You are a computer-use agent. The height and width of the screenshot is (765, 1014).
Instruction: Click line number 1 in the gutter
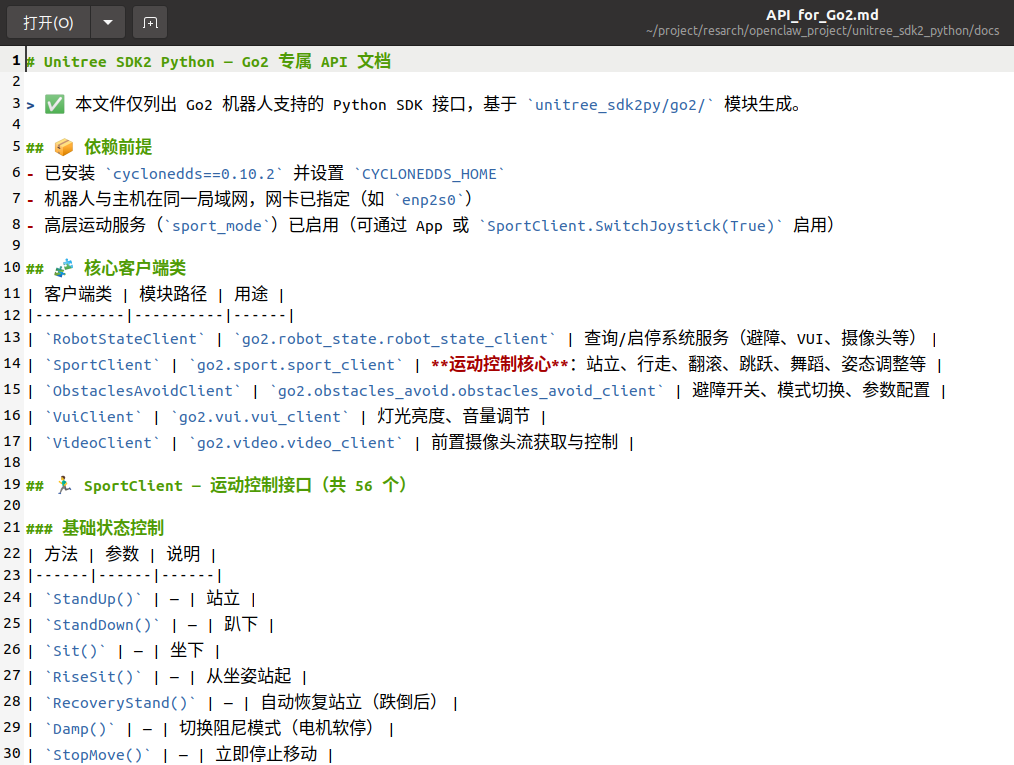[x=16, y=61]
